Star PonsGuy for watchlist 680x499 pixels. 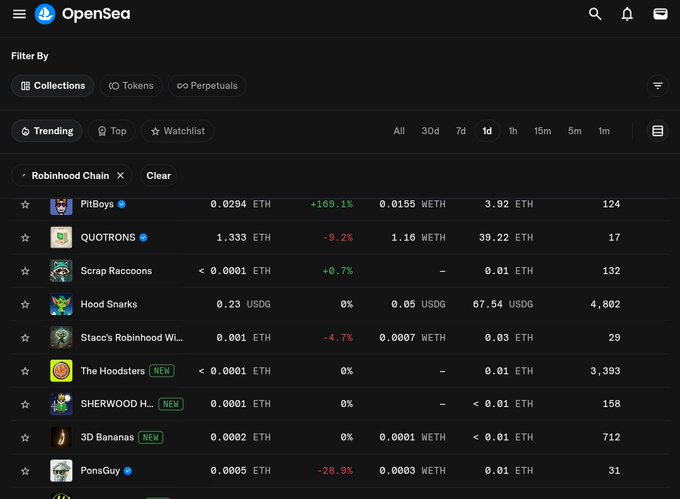25,471
